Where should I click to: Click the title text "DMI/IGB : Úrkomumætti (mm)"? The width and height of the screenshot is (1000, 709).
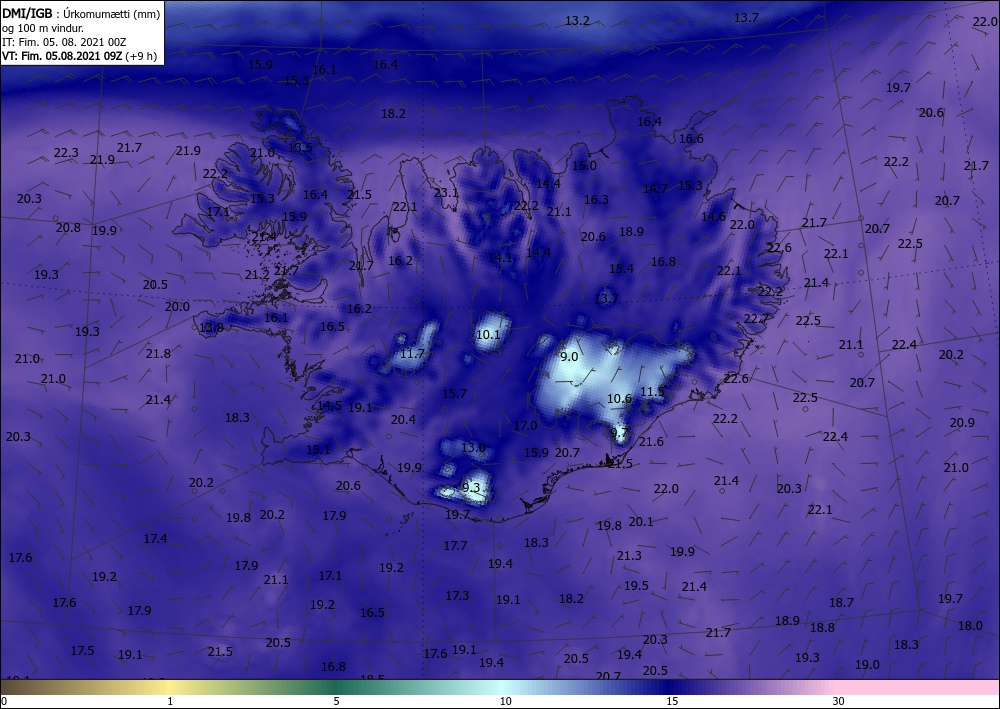[x=81, y=14]
